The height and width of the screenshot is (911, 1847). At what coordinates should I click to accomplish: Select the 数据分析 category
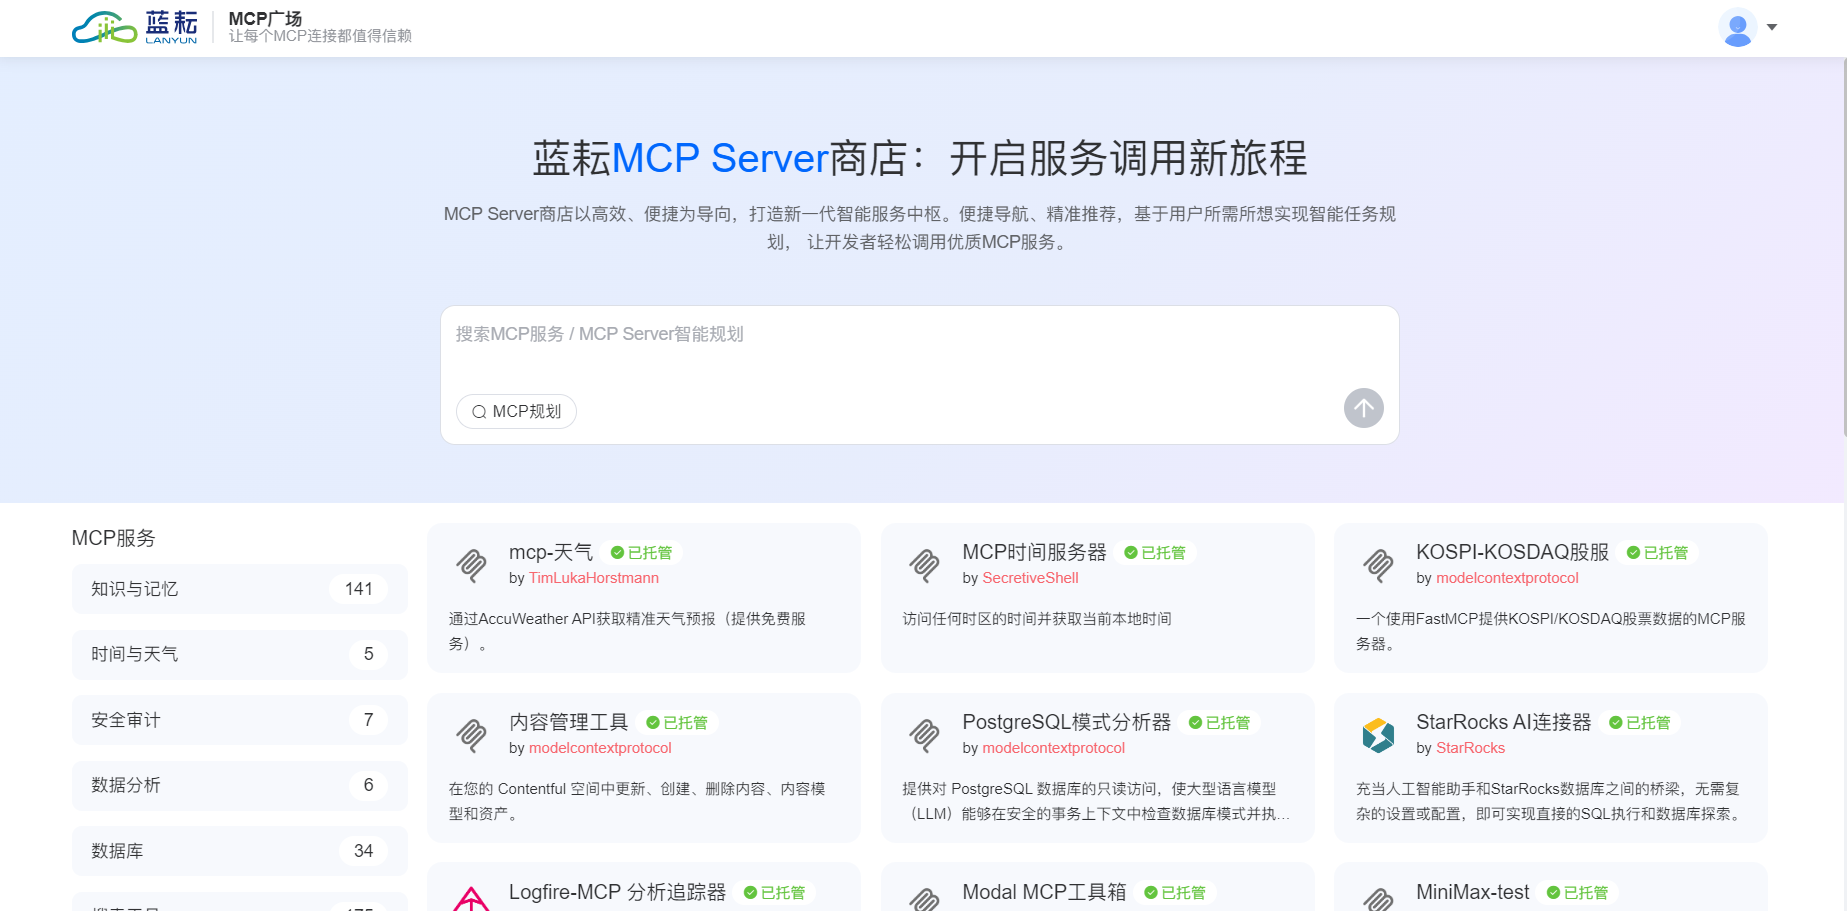(239, 785)
